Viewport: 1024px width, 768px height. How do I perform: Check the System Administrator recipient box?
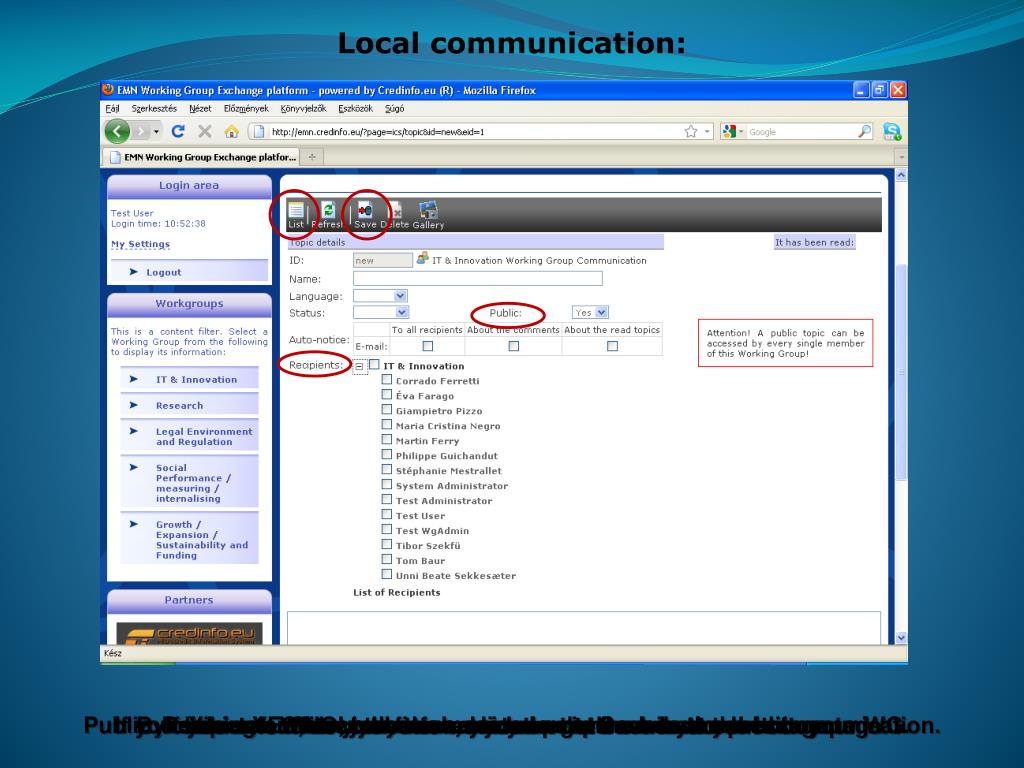pos(387,485)
